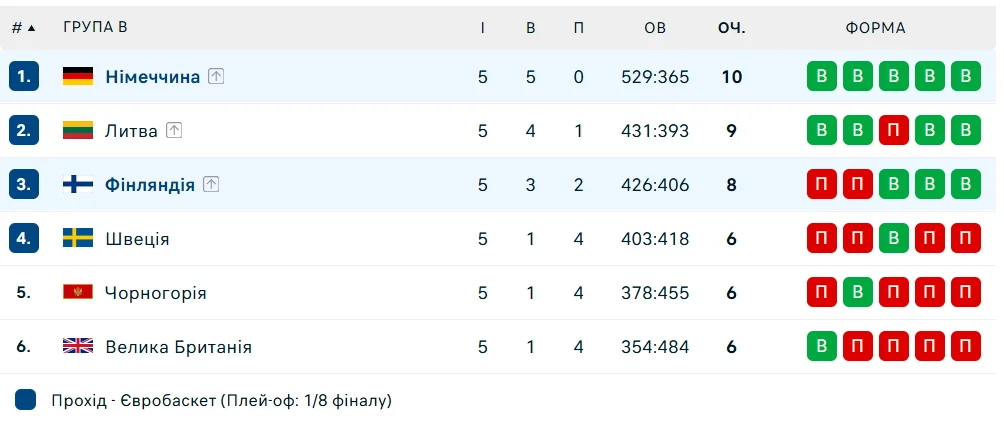1004x429 pixels.
Task: Sort table by the # rank column
Action: (x=23, y=28)
